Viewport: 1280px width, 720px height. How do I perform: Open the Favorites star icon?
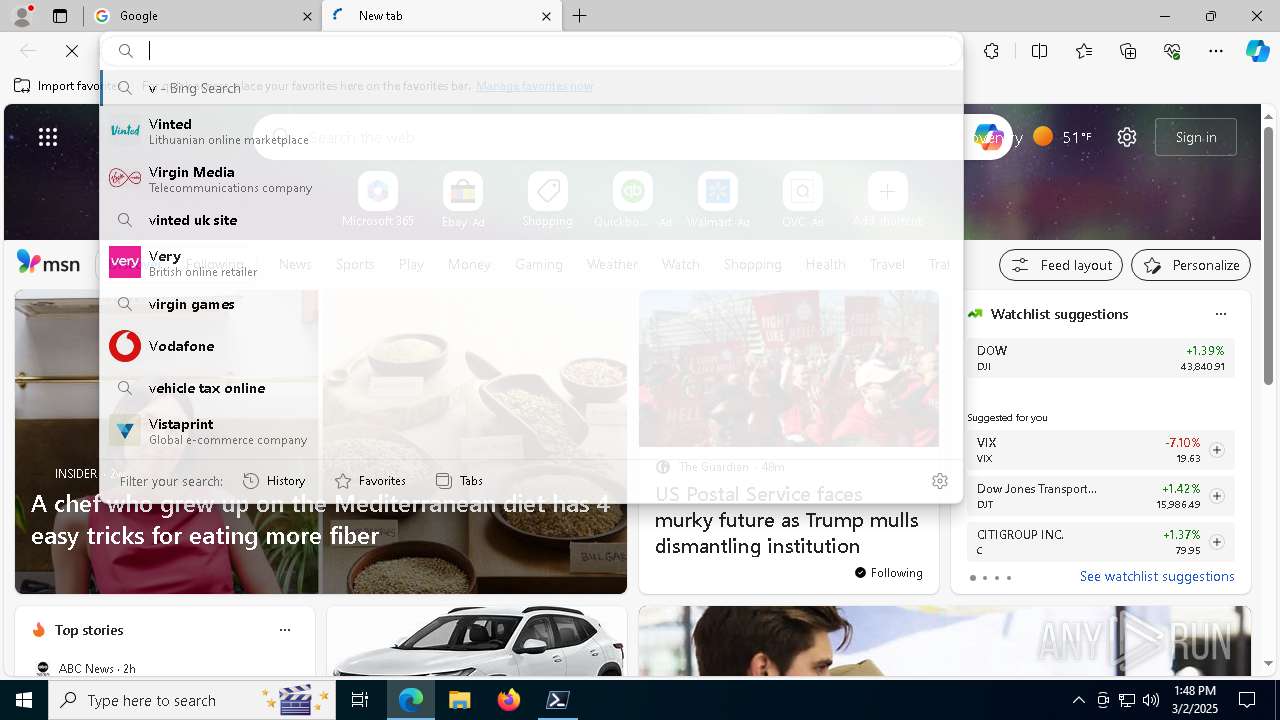click(x=1084, y=51)
